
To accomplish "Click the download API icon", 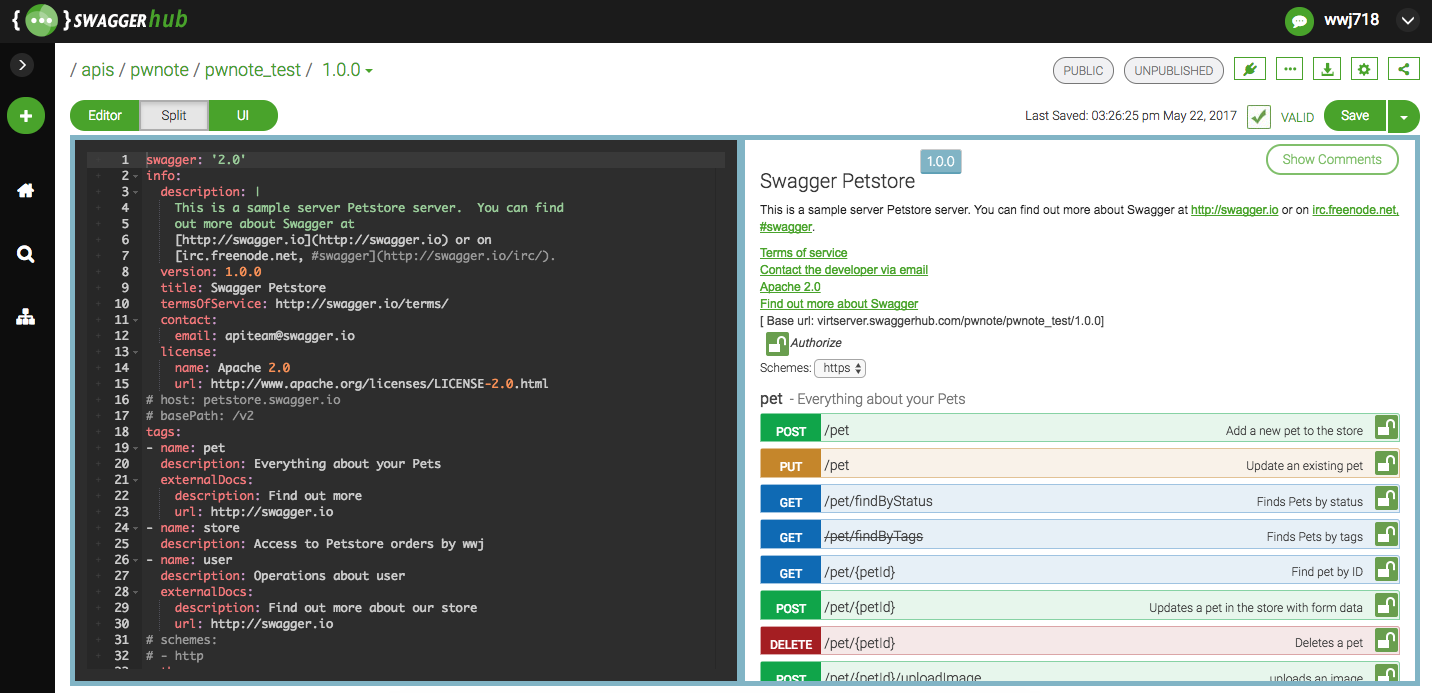I will [1327, 70].
